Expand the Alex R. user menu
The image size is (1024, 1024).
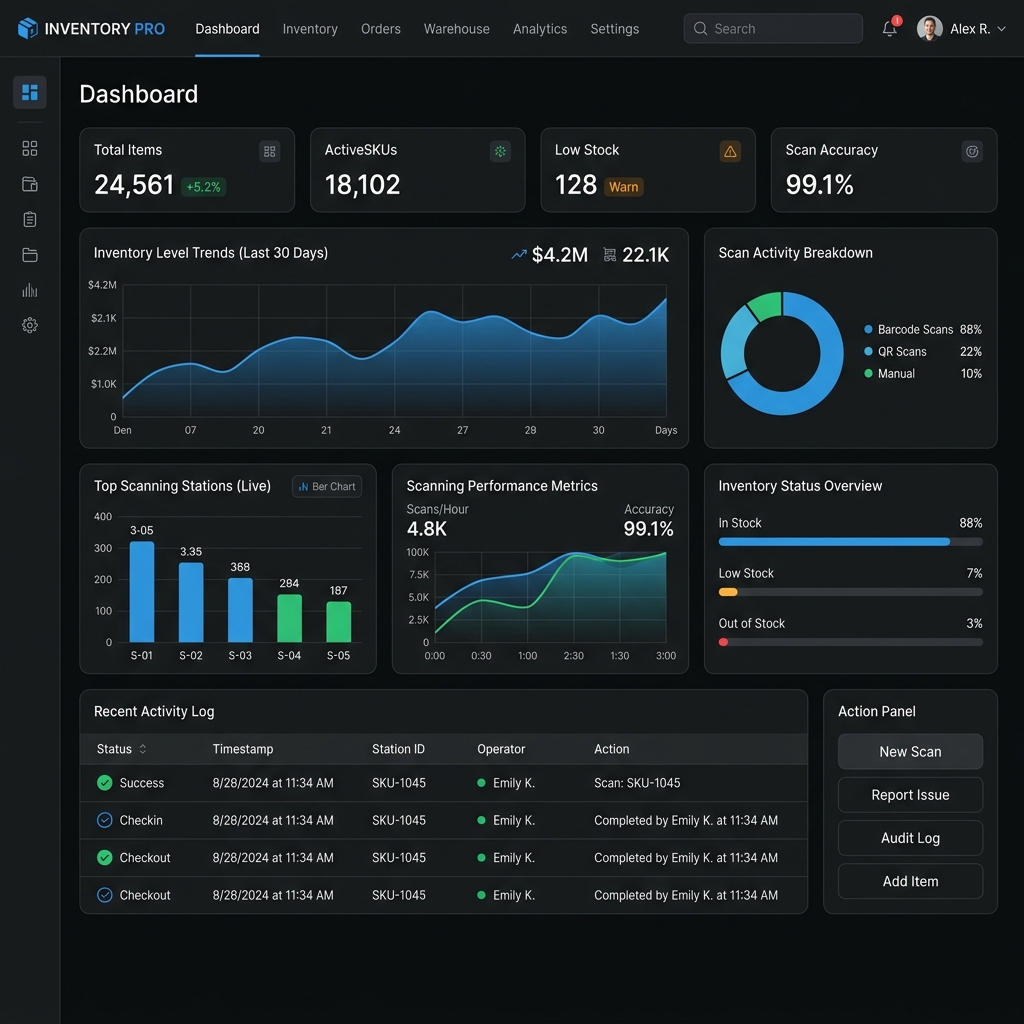(961, 29)
